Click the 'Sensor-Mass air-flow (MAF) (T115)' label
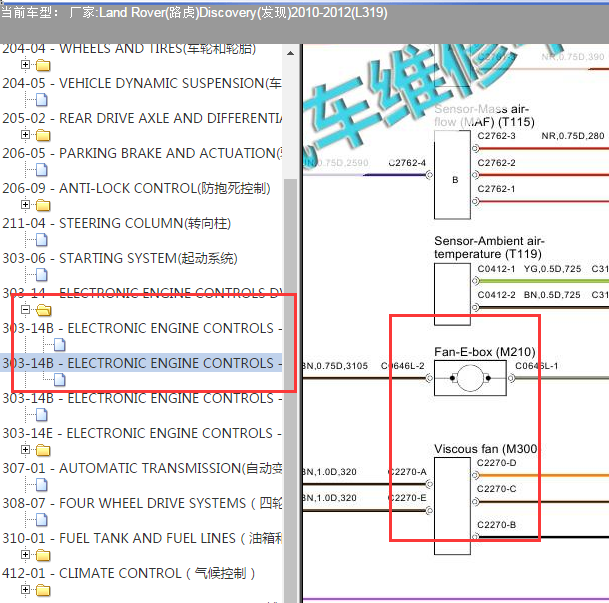Screen dimensions: 609x603 (484, 115)
